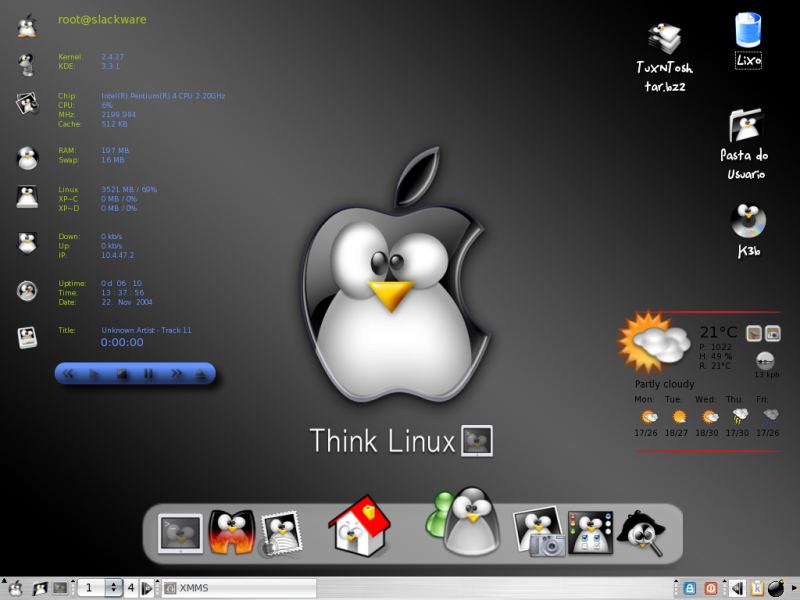The height and width of the screenshot is (600, 800).
Task: Click the play-arrow button beside desktop 4
Action: pos(147,588)
